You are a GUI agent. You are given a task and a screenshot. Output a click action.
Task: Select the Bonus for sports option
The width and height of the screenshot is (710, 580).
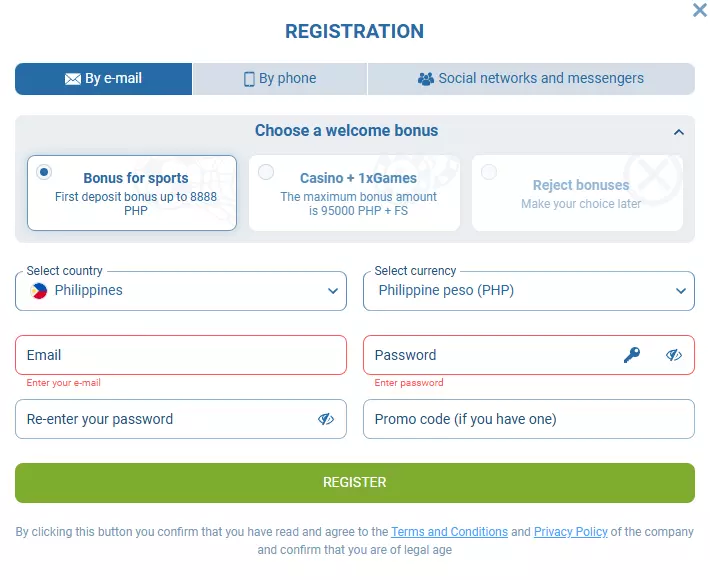click(44, 173)
